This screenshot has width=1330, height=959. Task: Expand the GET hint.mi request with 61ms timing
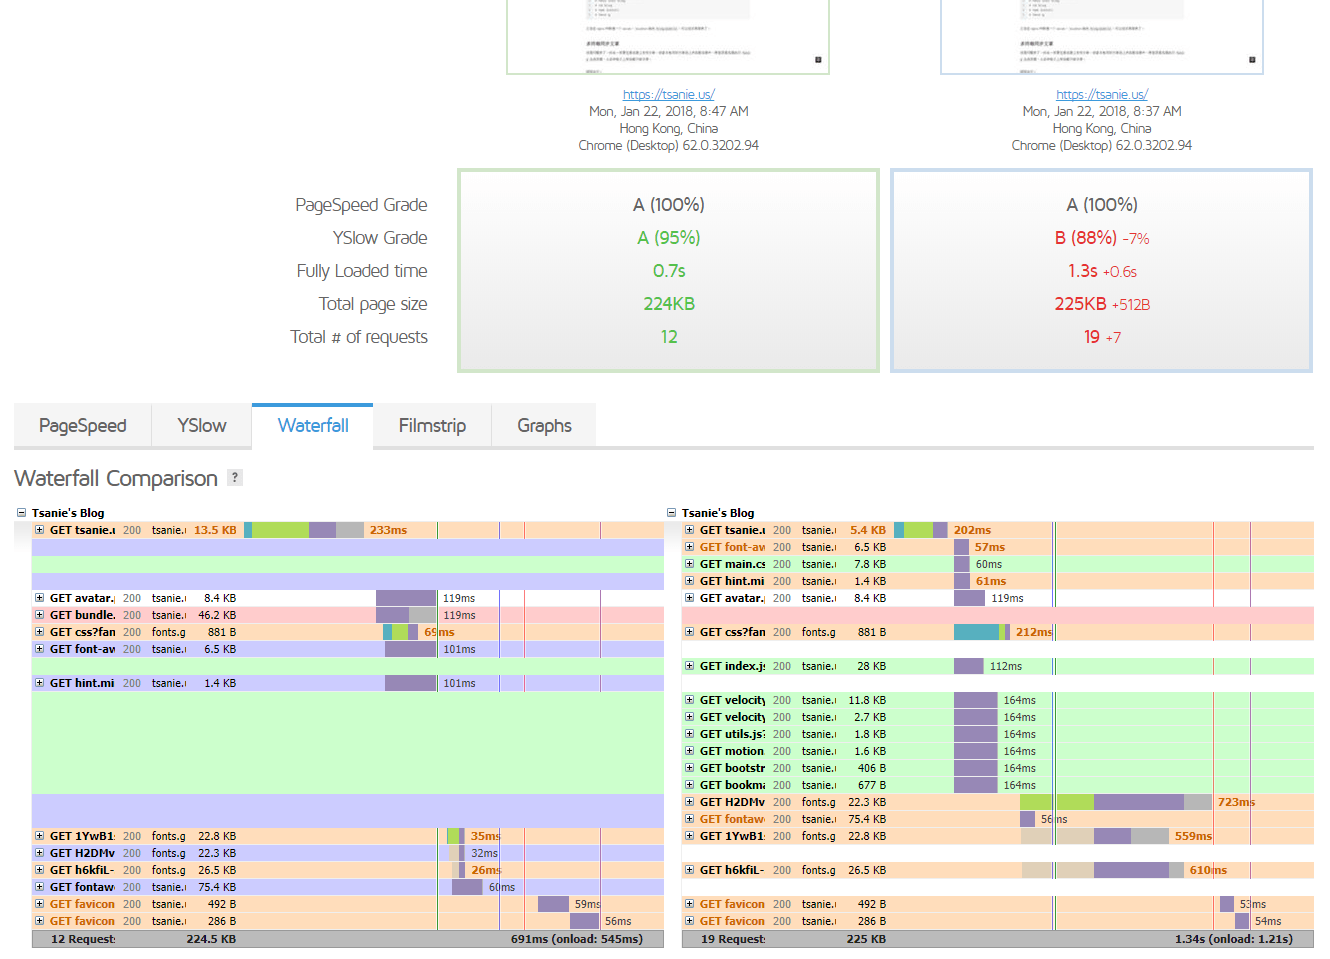690,581
